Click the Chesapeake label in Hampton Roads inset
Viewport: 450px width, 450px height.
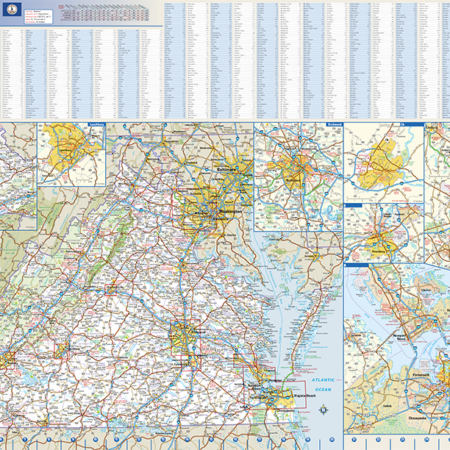[x=417, y=418]
